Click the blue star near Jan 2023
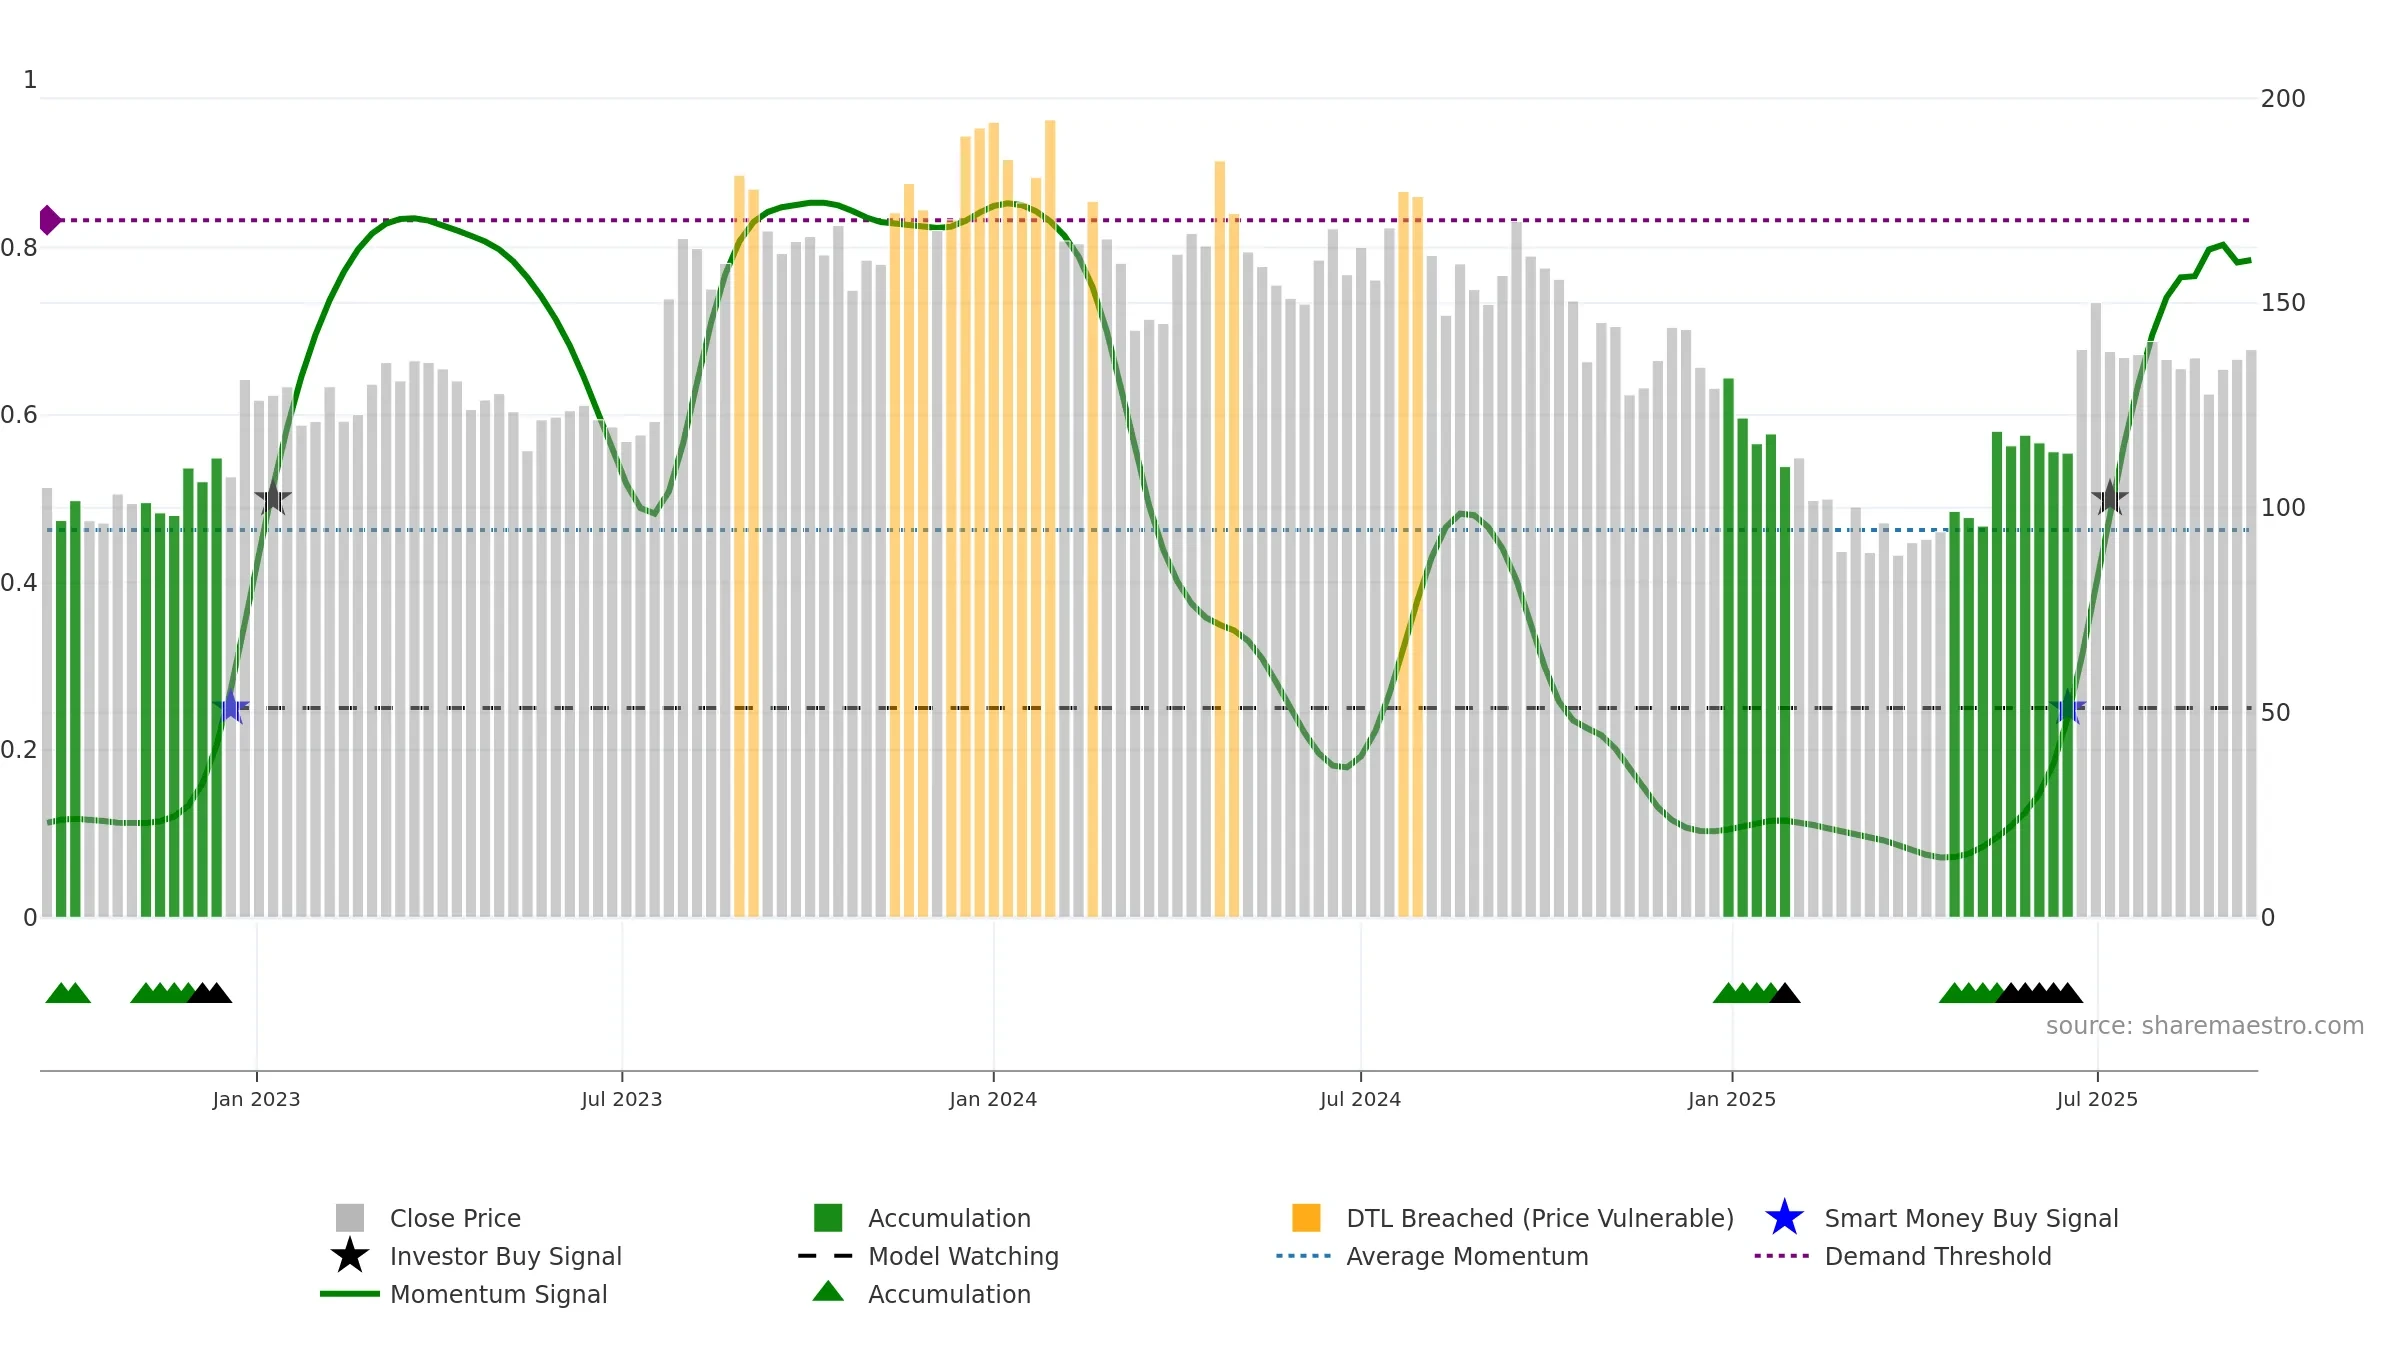The width and height of the screenshot is (2400, 1350). [231, 707]
